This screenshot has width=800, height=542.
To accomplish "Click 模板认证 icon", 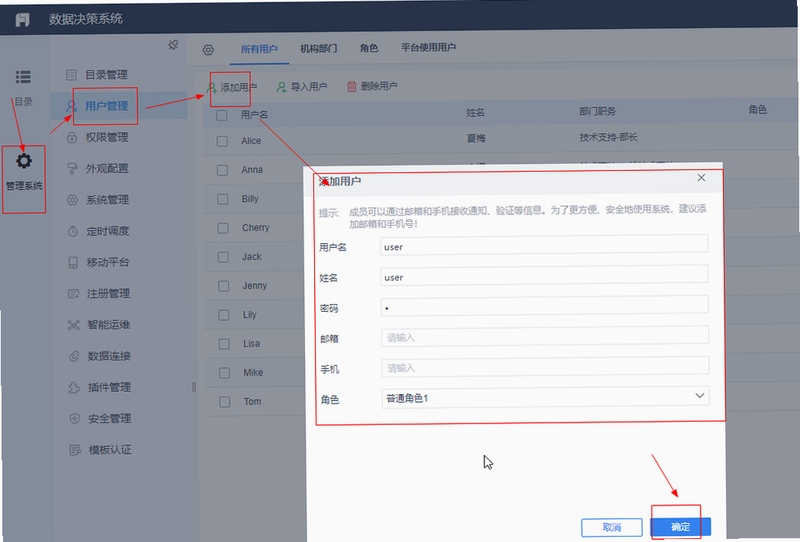I will [74, 450].
